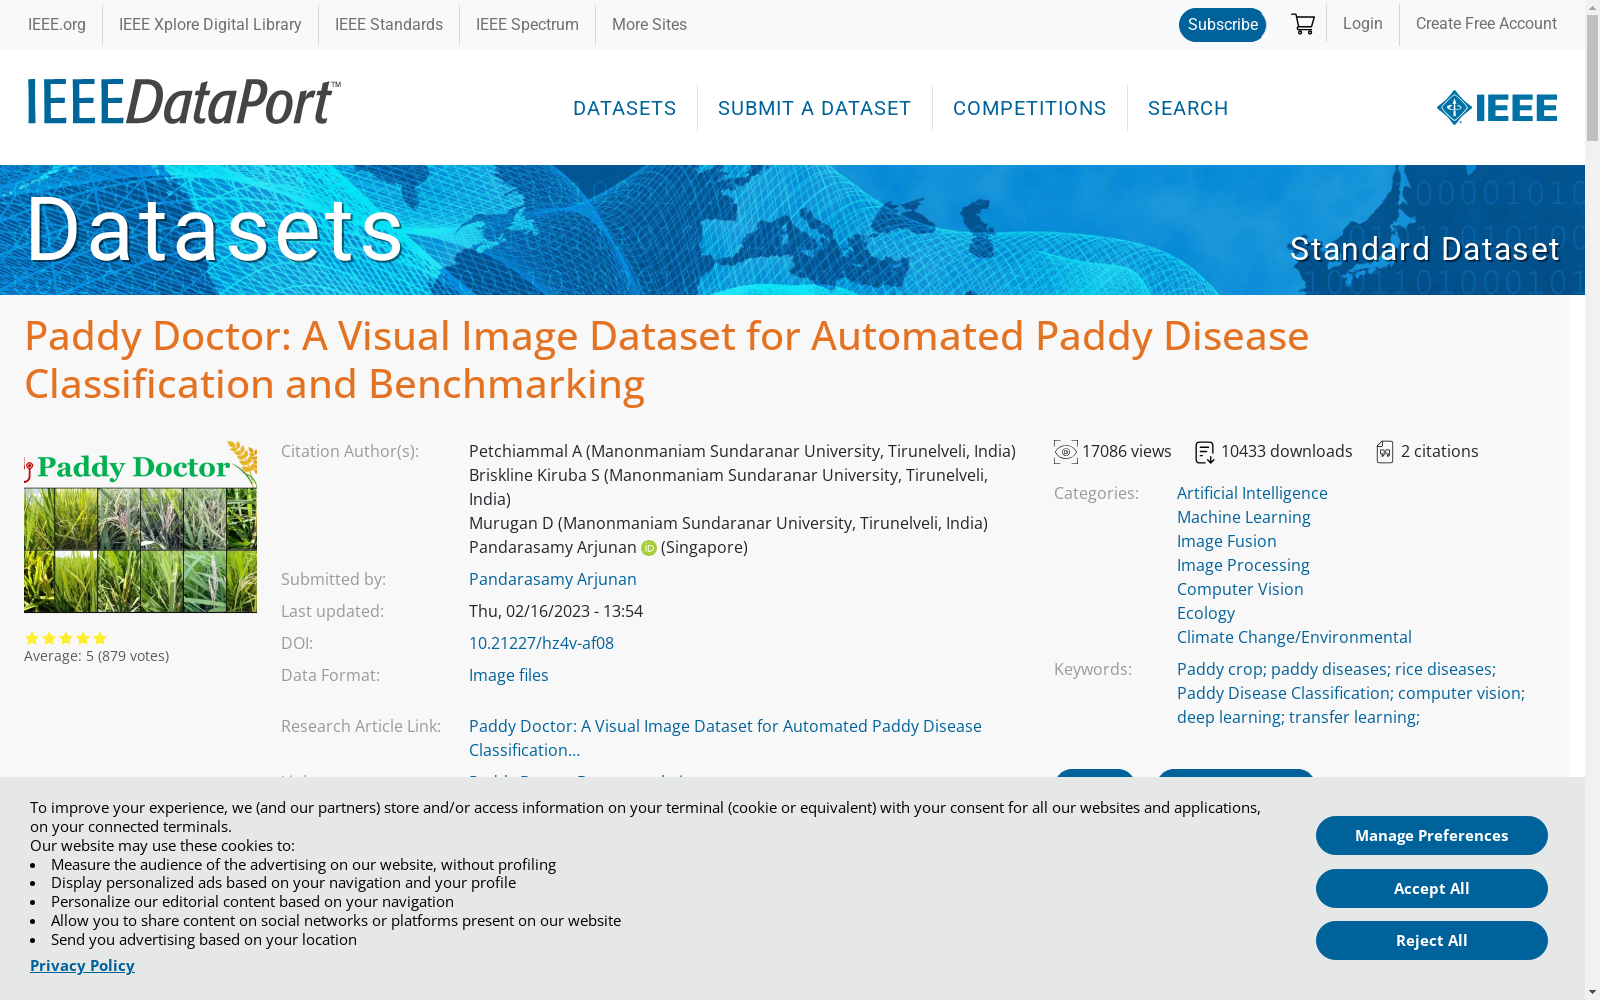Viewport: 1600px width, 1000px height.
Task: Open the shopping cart icon
Action: [1302, 24]
